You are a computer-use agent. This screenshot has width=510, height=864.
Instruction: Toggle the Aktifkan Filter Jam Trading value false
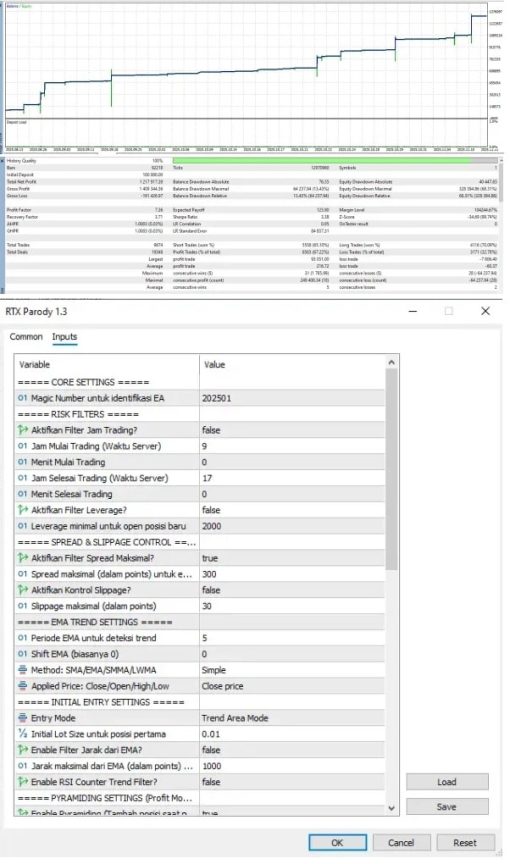pos(292,430)
